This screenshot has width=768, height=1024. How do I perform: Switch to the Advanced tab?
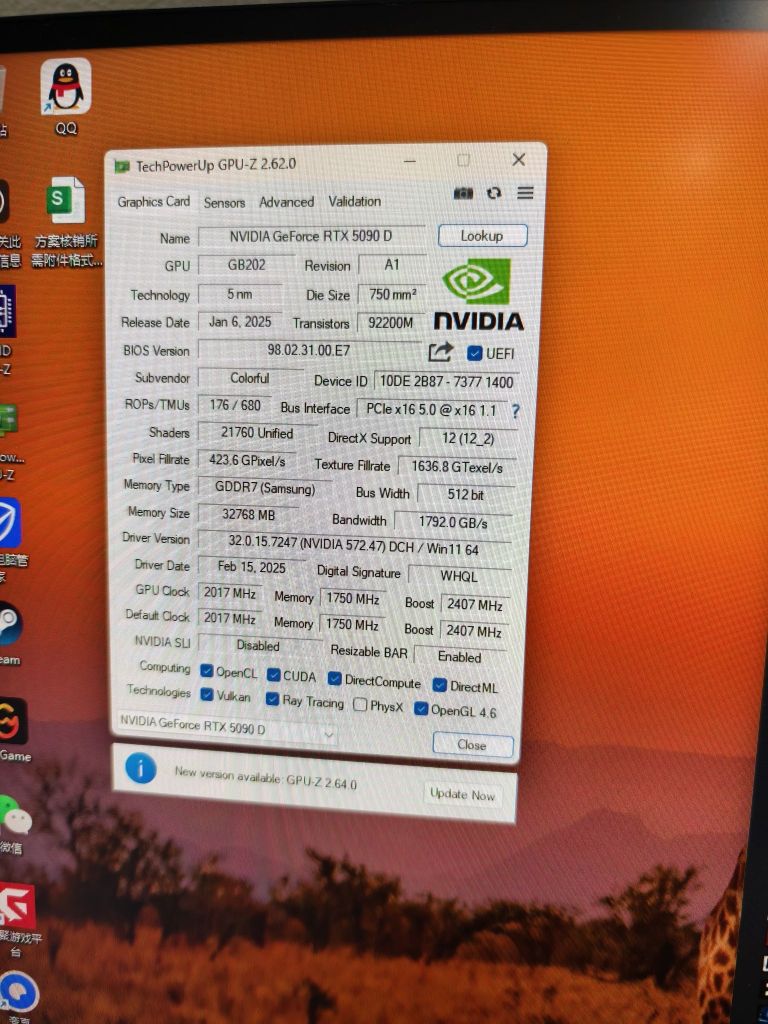(x=286, y=202)
